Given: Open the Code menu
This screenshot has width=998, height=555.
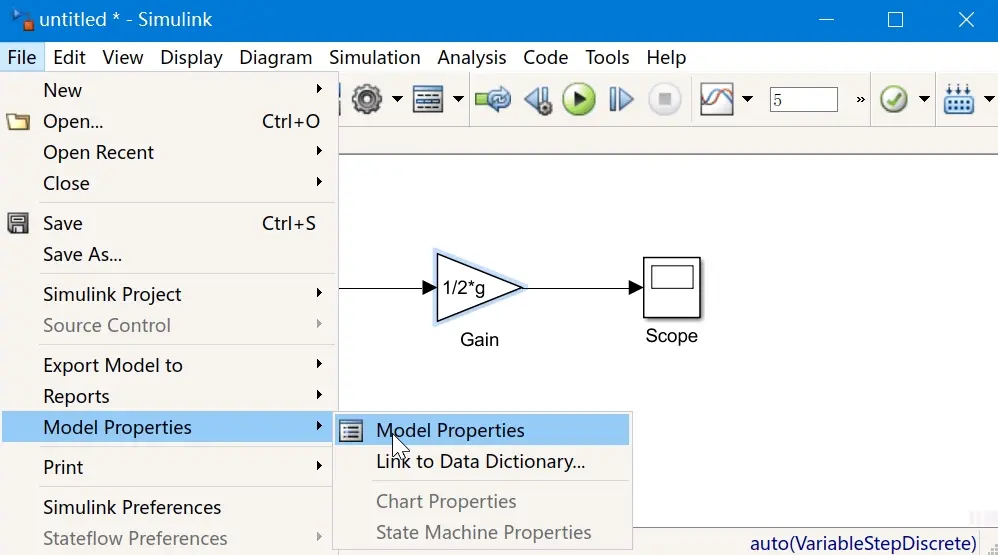Looking at the screenshot, I should tap(545, 57).
